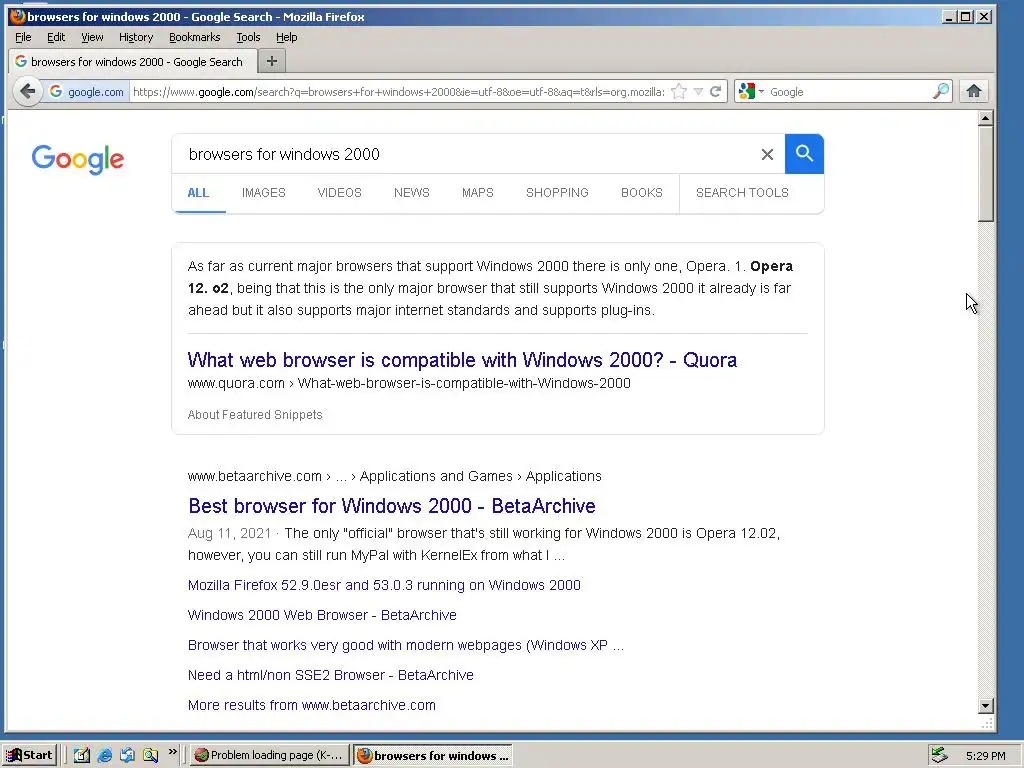Click the URL address bar field

[398, 91]
